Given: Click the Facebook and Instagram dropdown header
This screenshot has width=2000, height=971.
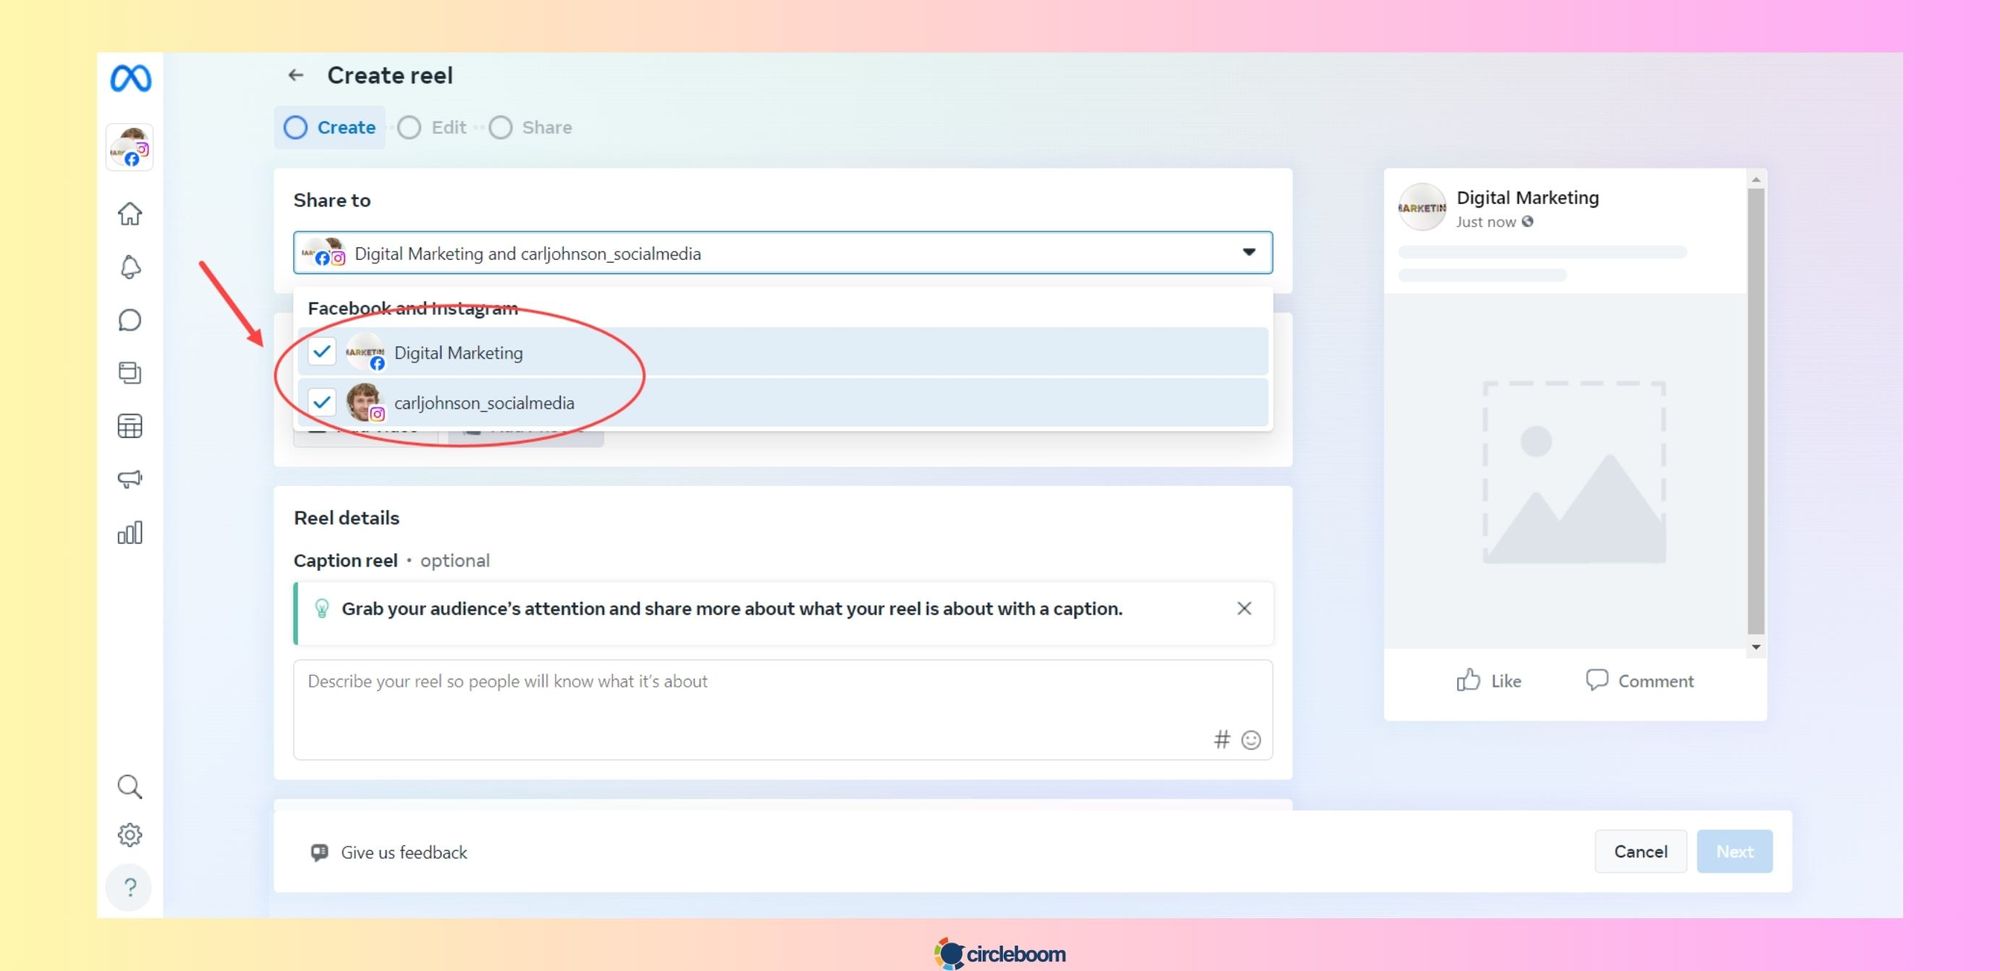Looking at the screenshot, I should point(413,308).
